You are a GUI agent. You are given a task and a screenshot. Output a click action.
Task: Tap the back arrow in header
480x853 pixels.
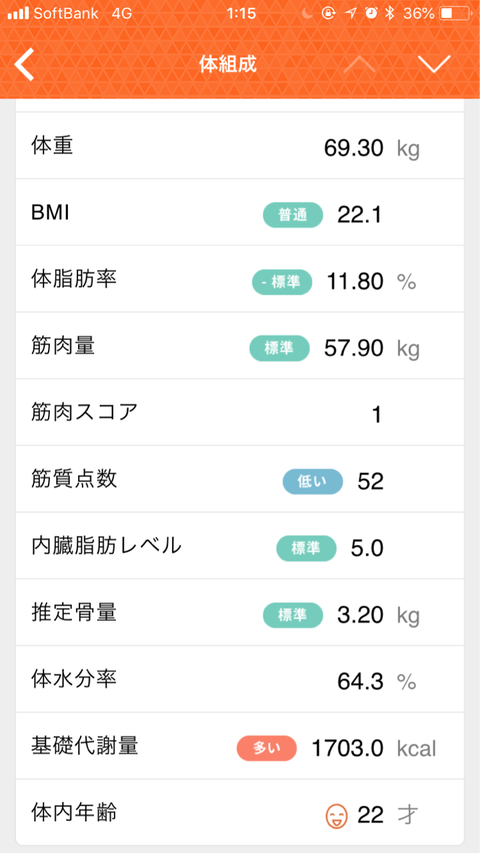pyautogui.click(x=24, y=64)
